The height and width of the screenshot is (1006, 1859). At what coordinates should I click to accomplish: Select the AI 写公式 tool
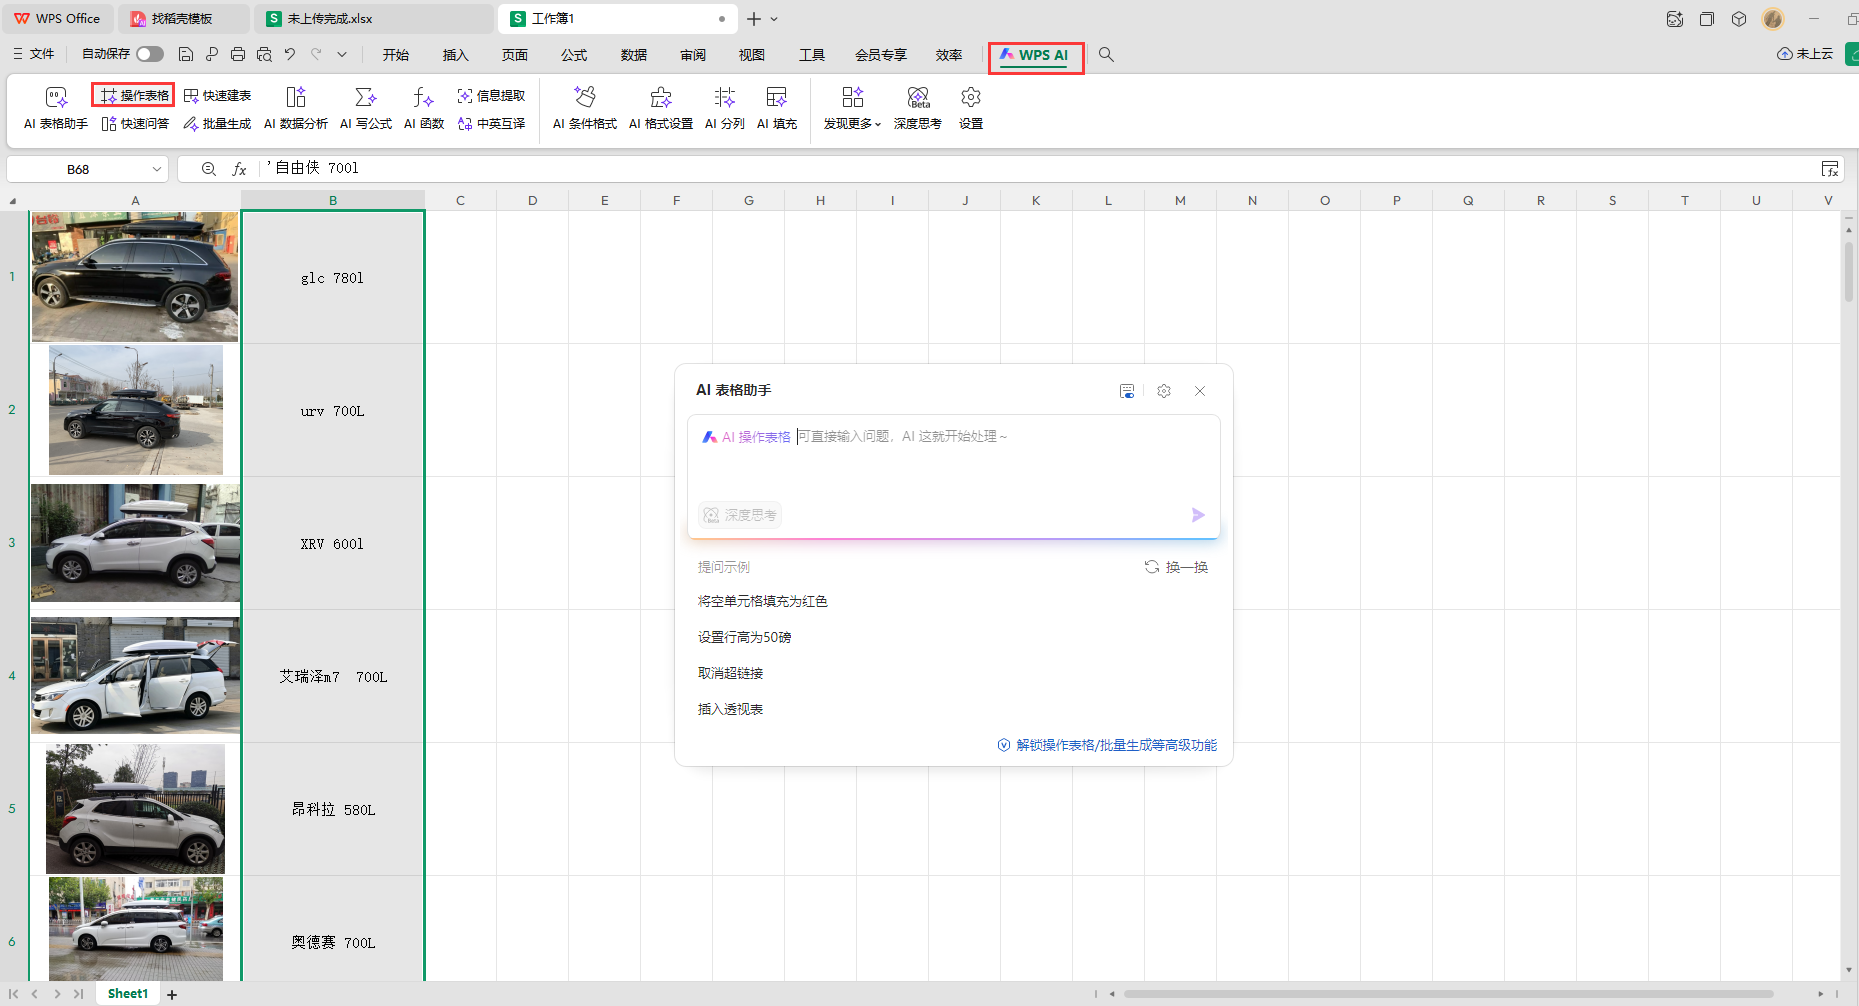(x=366, y=108)
